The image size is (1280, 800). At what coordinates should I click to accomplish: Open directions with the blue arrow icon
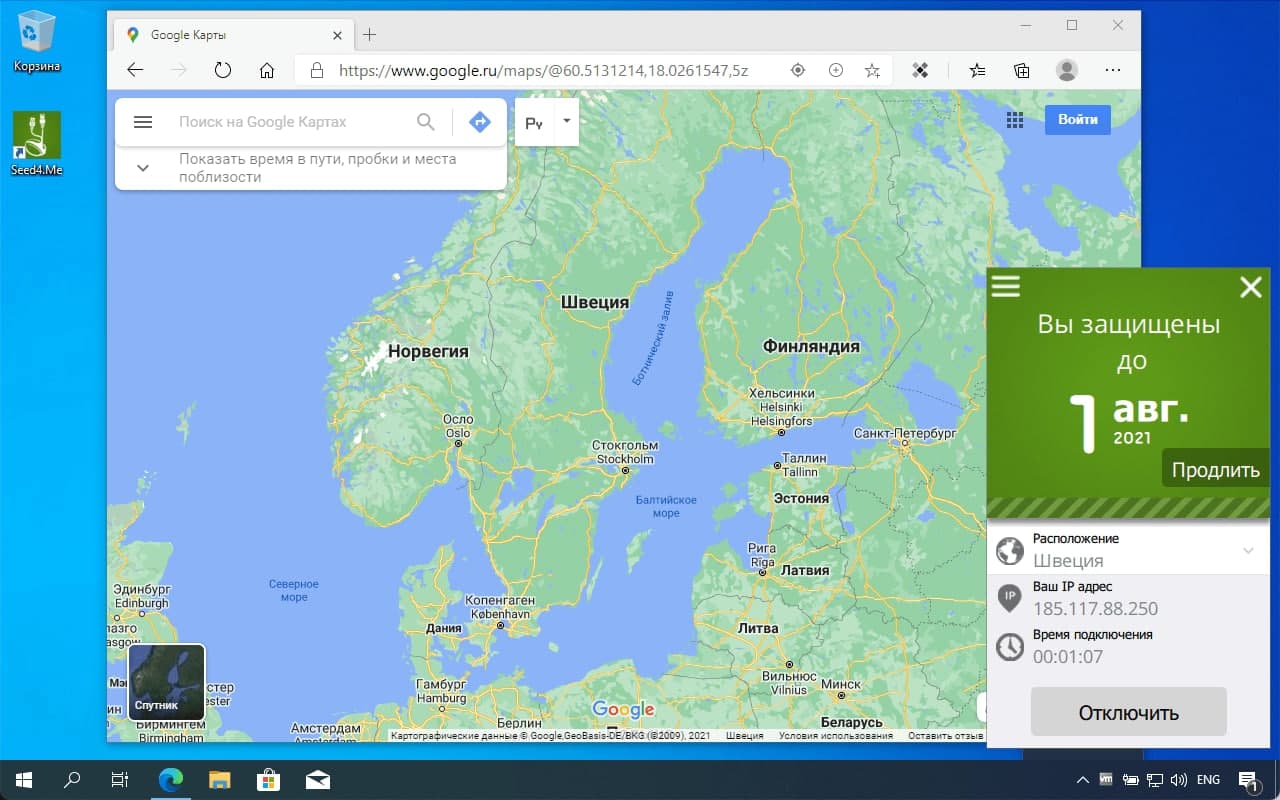click(480, 122)
